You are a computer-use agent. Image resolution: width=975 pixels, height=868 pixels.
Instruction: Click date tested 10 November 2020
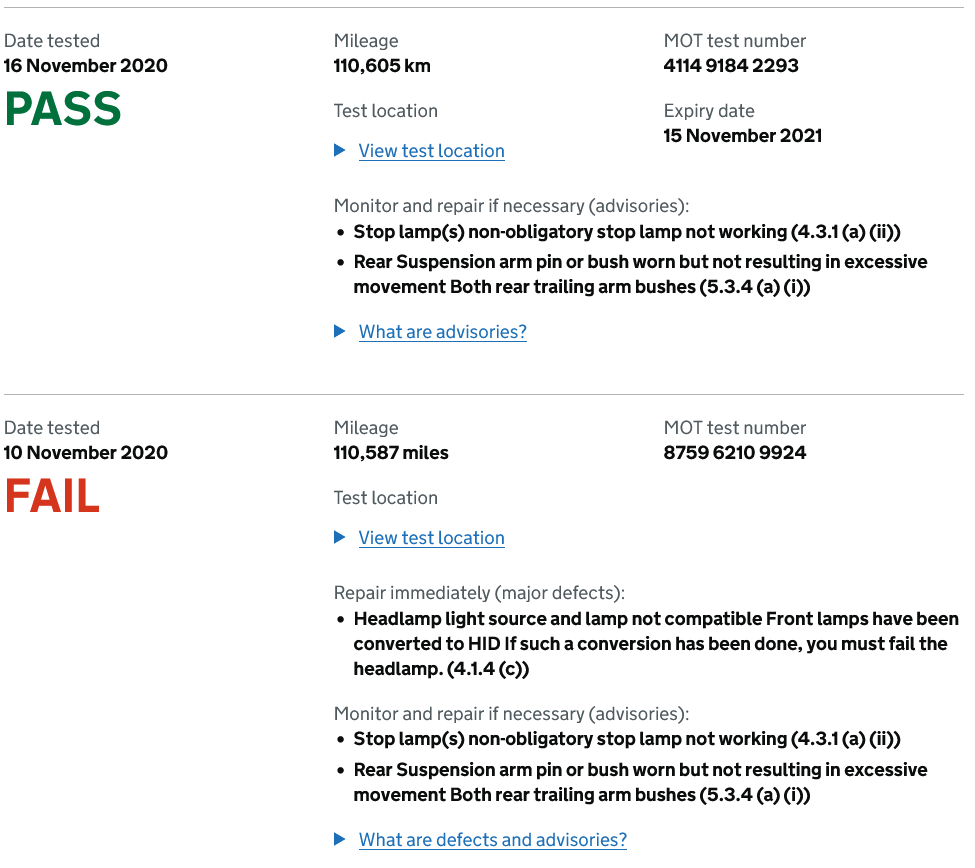coord(86,453)
